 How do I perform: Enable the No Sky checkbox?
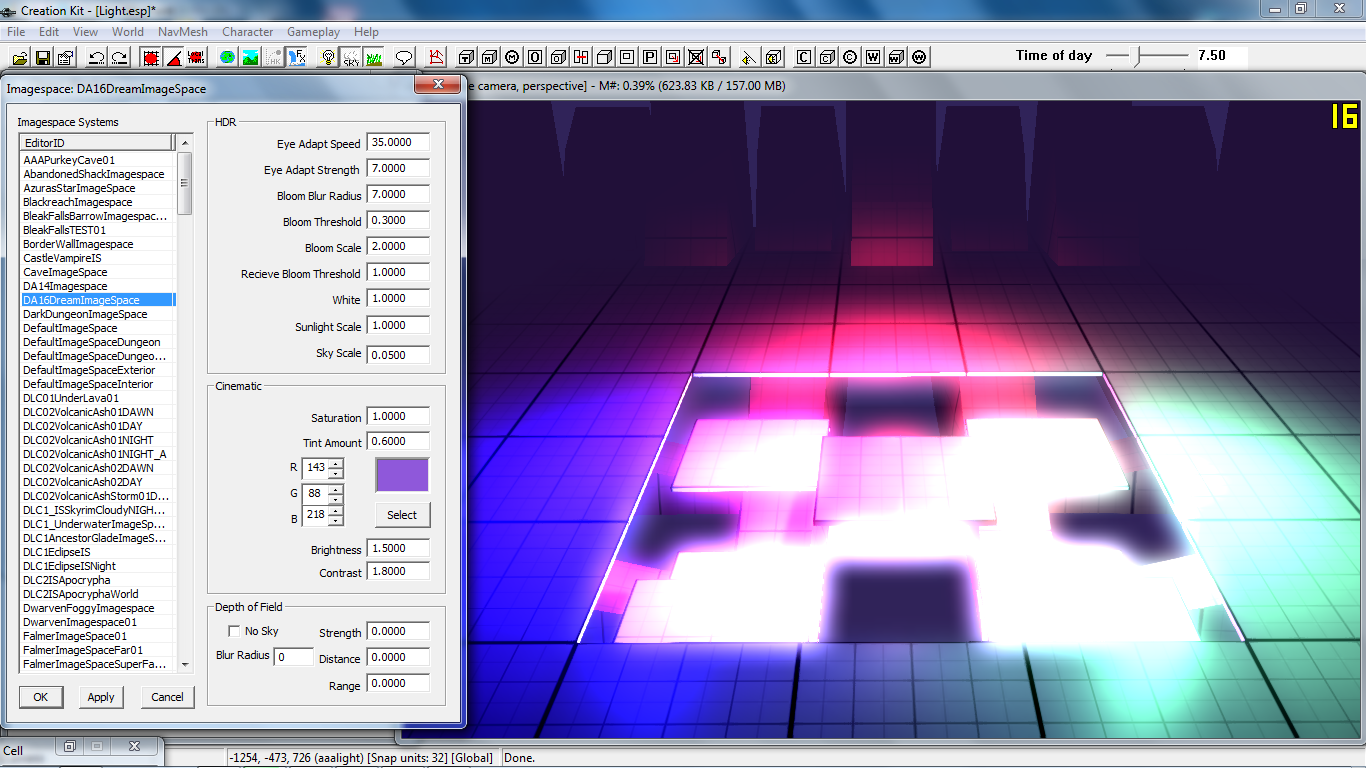(234, 631)
